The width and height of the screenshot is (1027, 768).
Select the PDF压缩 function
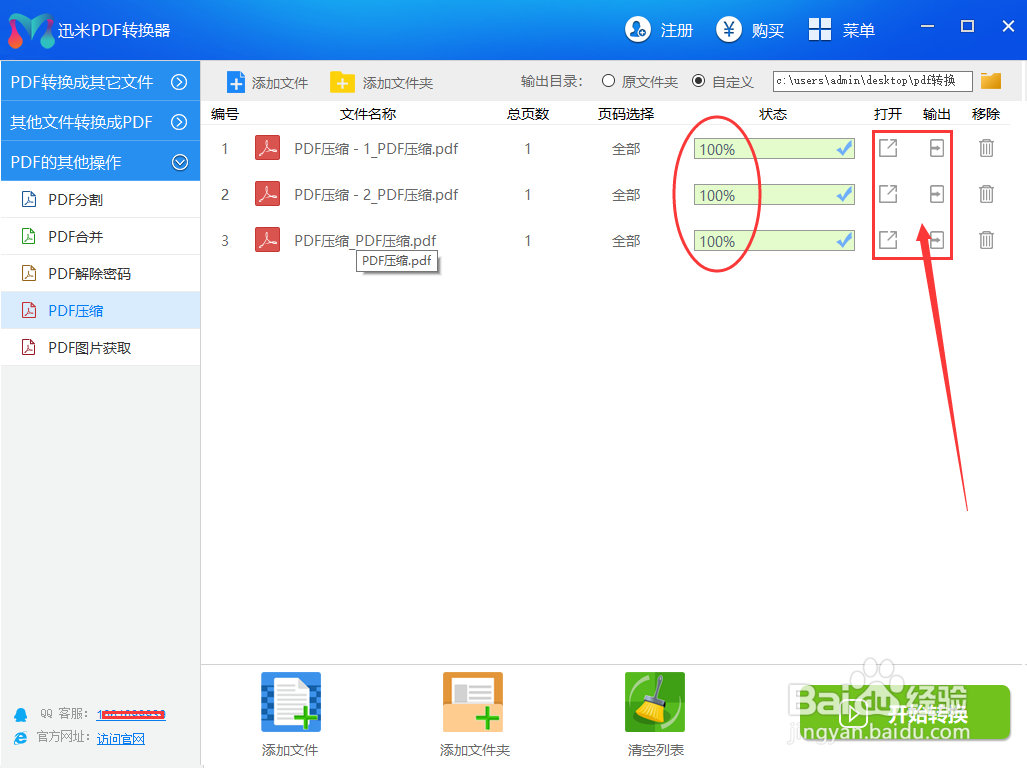[x=101, y=310]
